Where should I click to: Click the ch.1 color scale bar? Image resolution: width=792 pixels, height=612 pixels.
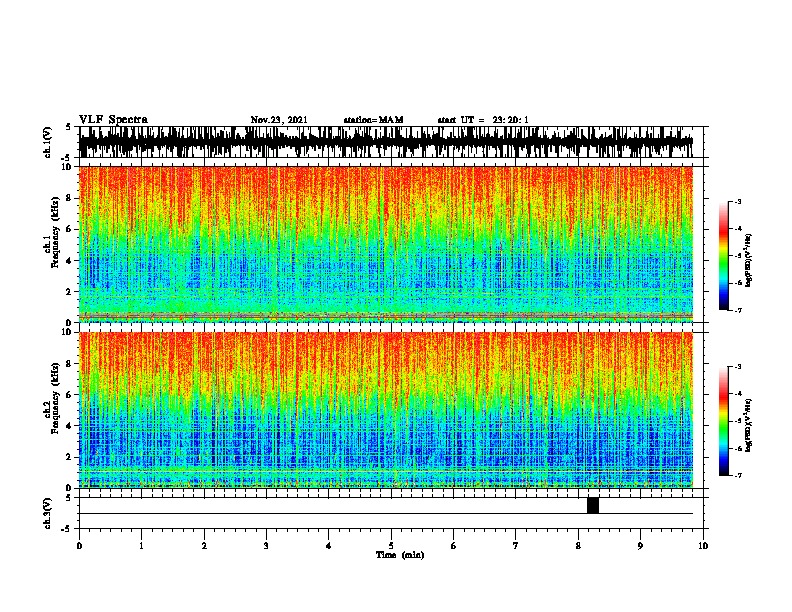pyautogui.click(x=724, y=256)
